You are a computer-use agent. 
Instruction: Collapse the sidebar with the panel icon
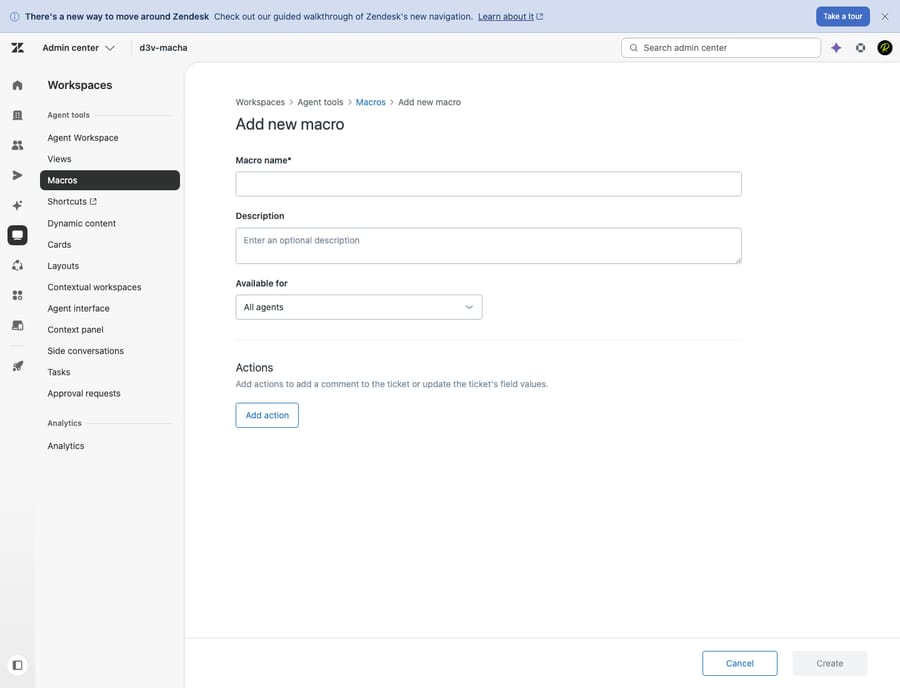18,665
